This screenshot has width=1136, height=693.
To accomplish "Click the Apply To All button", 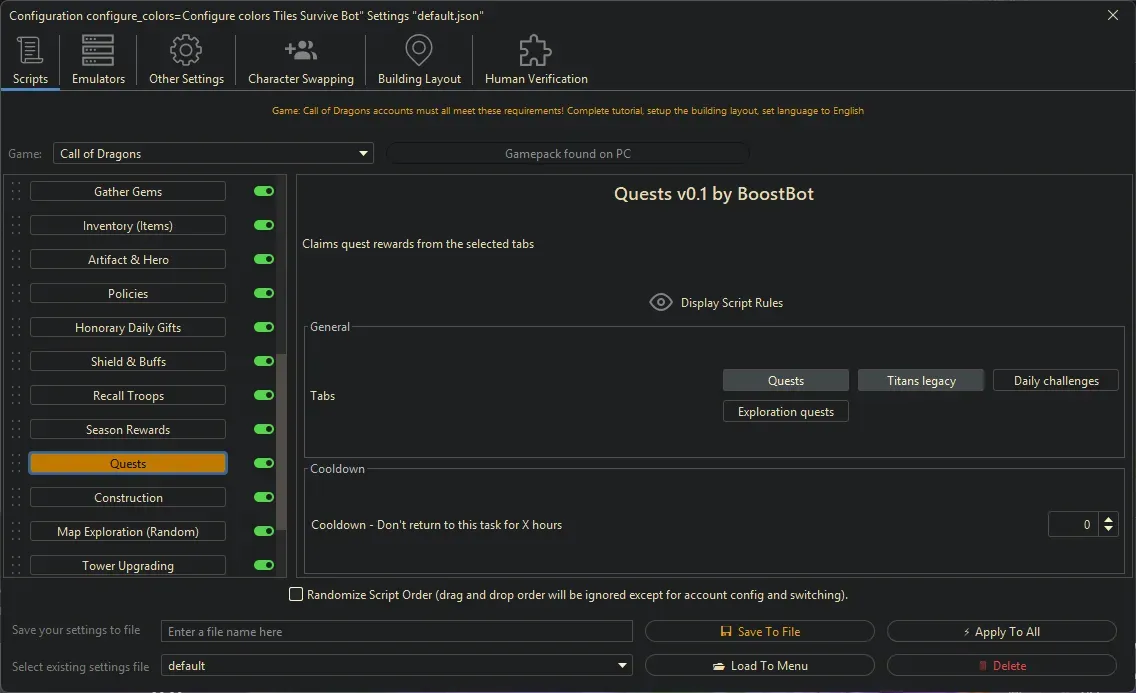I will click(1001, 631).
